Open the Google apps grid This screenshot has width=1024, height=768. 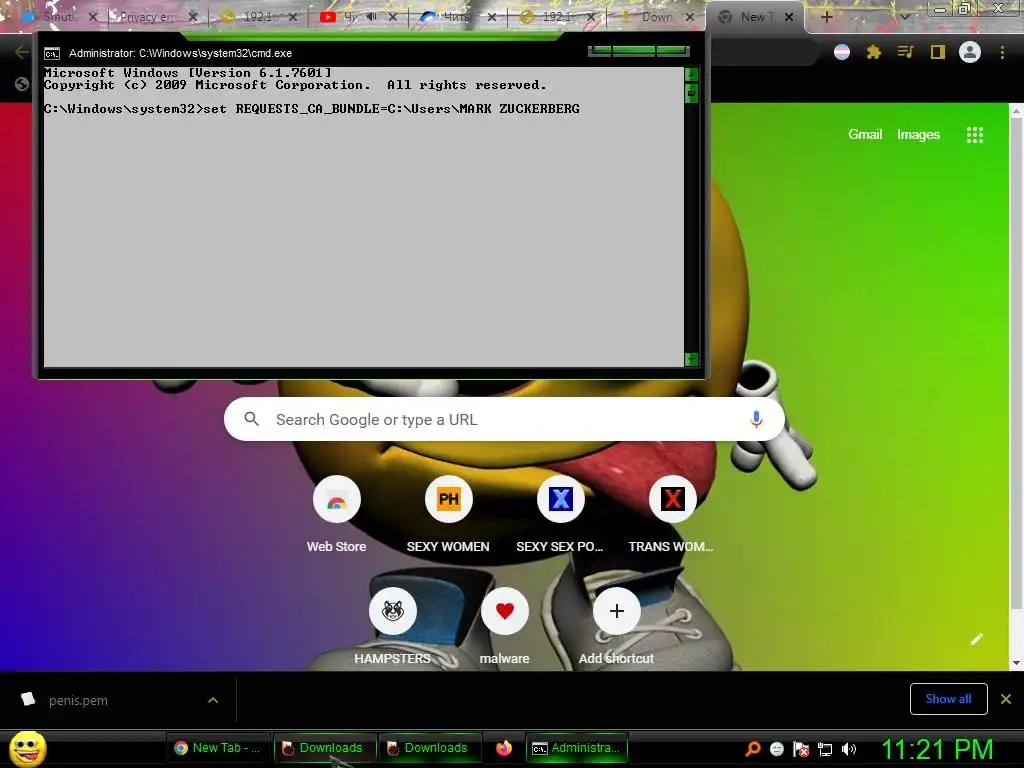pos(974,135)
